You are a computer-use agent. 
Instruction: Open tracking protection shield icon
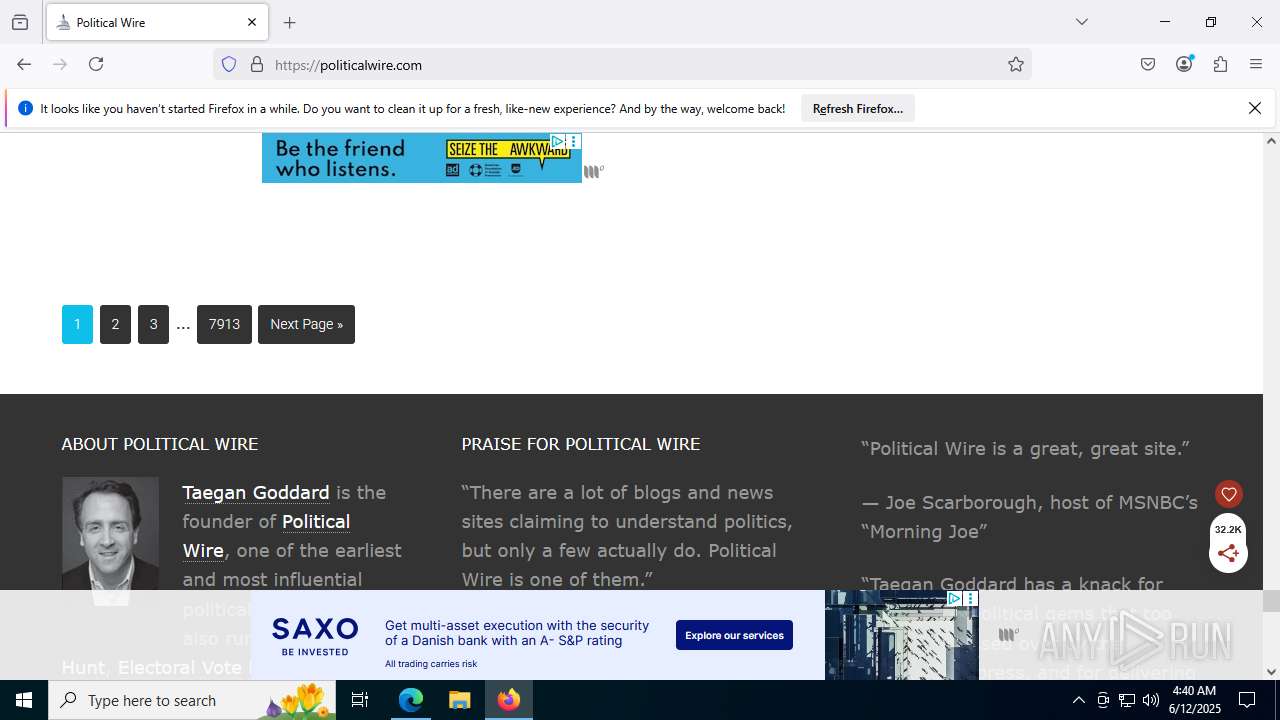pyautogui.click(x=229, y=64)
